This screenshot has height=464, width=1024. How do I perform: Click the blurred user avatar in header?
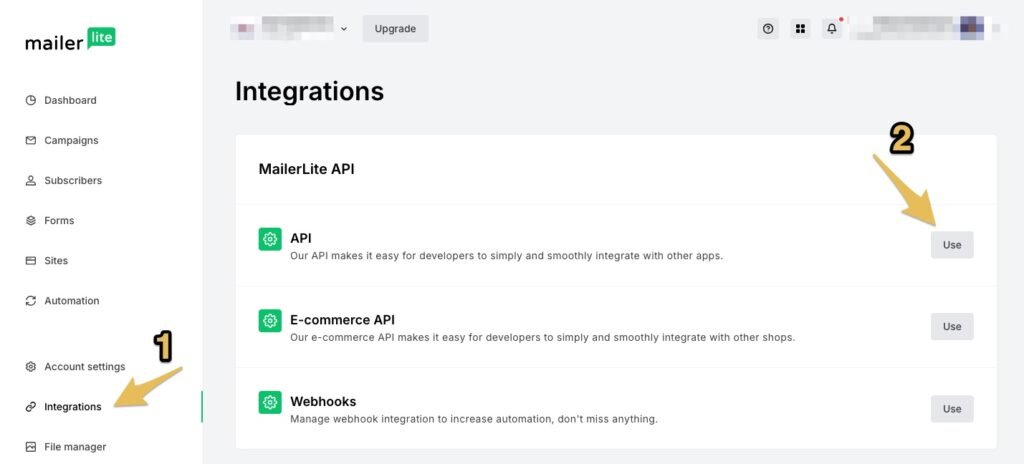tap(972, 28)
